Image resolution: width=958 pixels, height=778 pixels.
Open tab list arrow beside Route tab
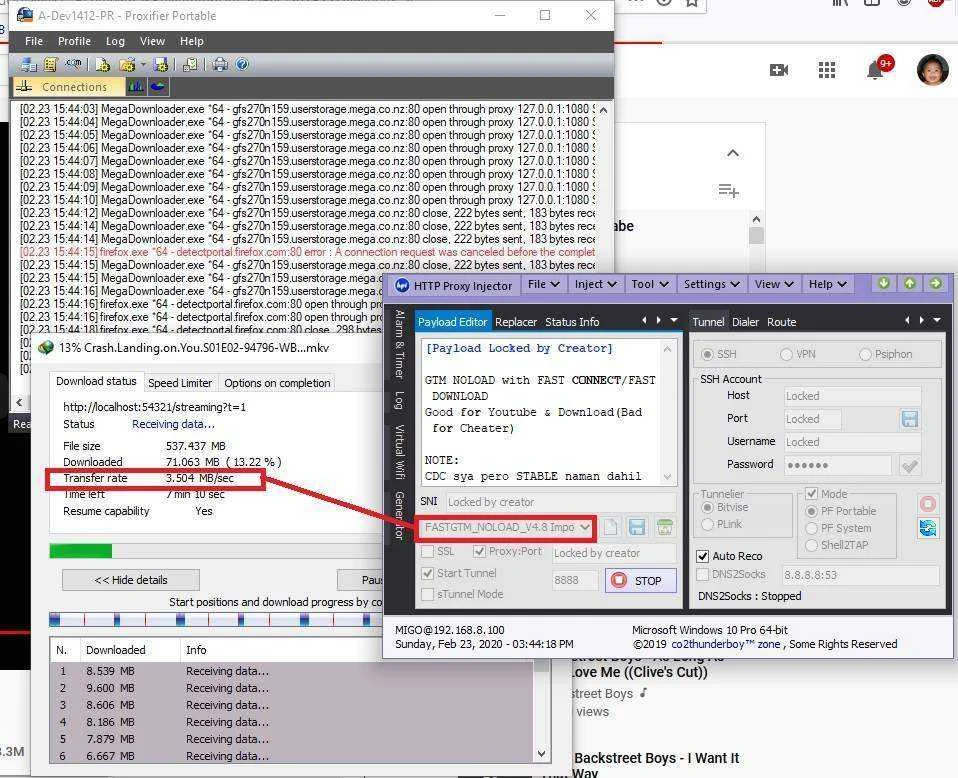pos(937,320)
